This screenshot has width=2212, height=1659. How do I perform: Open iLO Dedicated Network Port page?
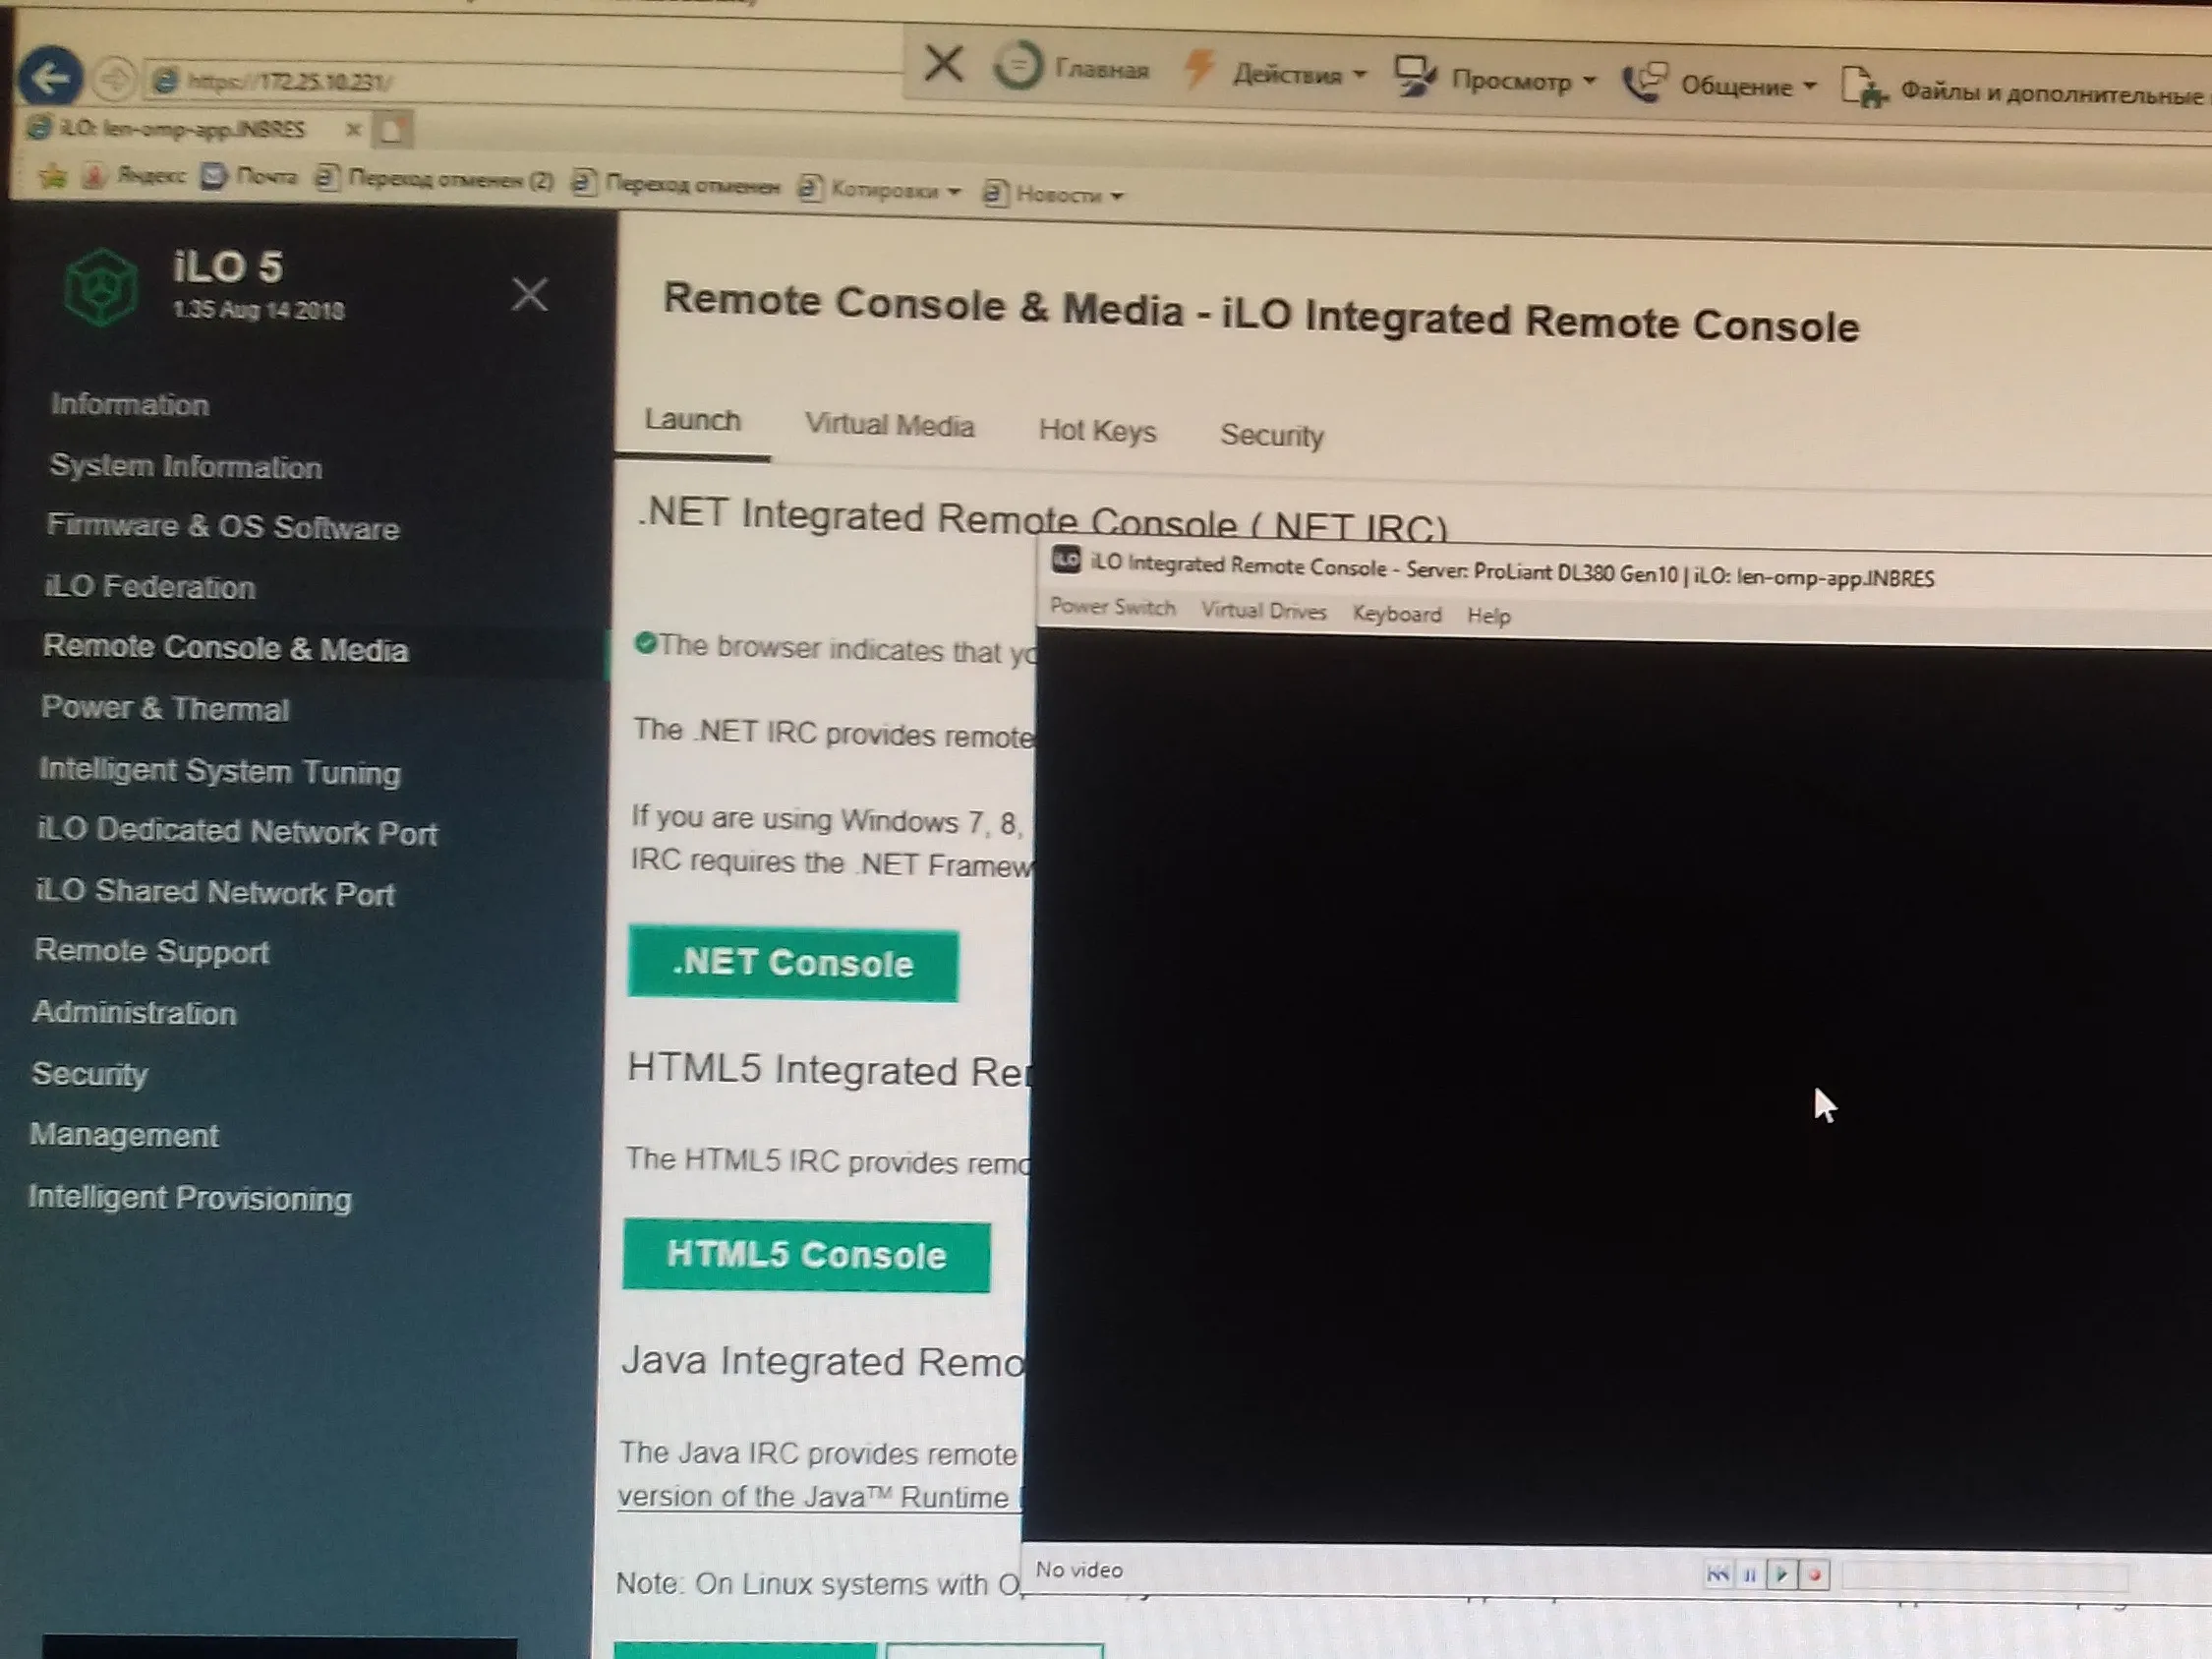coord(238,832)
